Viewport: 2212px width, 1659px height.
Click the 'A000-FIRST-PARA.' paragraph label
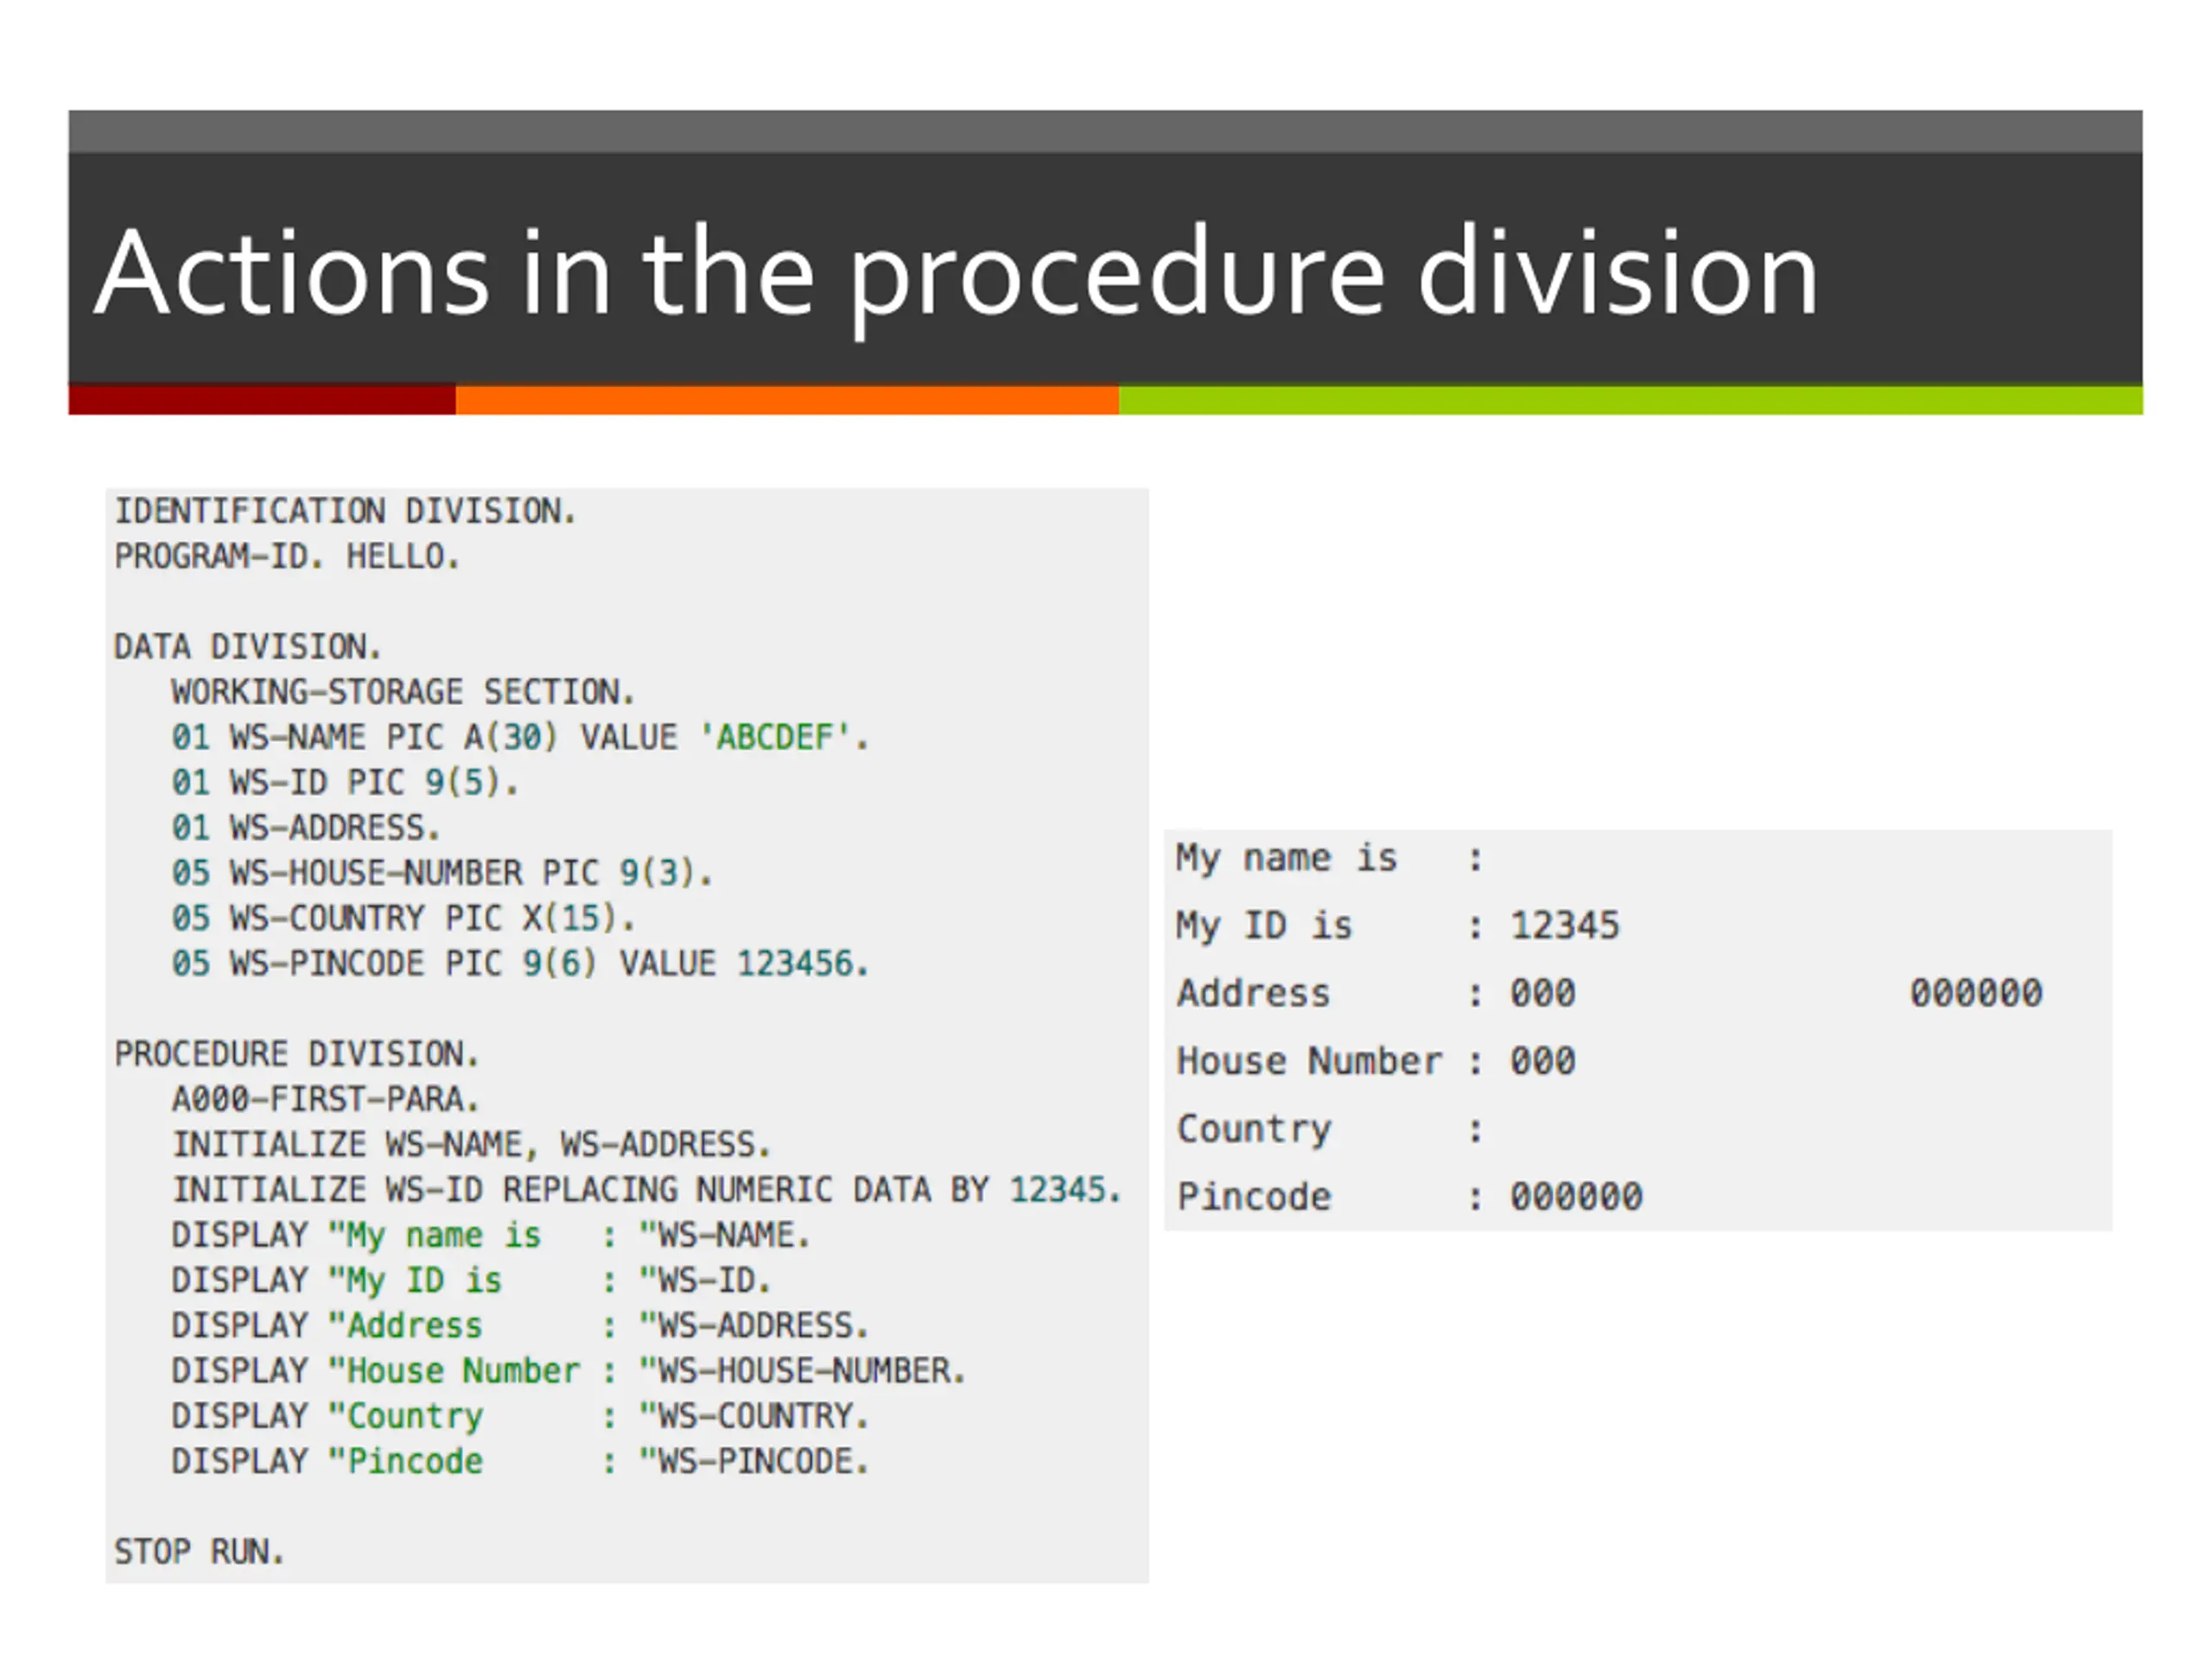[326, 1099]
